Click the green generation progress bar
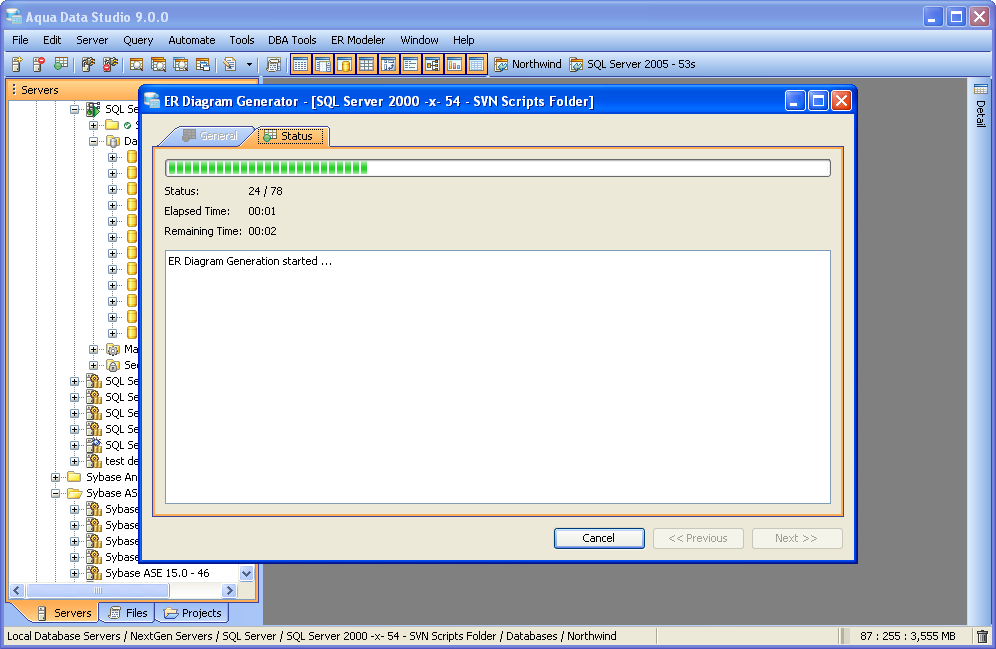Image resolution: width=996 pixels, height=649 pixels. tap(497, 168)
